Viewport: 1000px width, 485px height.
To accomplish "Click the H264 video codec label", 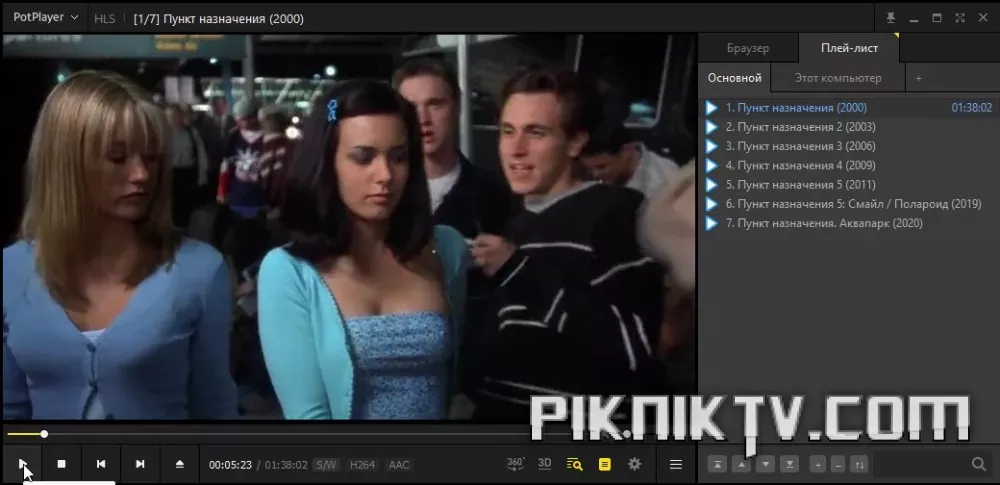I will point(362,465).
